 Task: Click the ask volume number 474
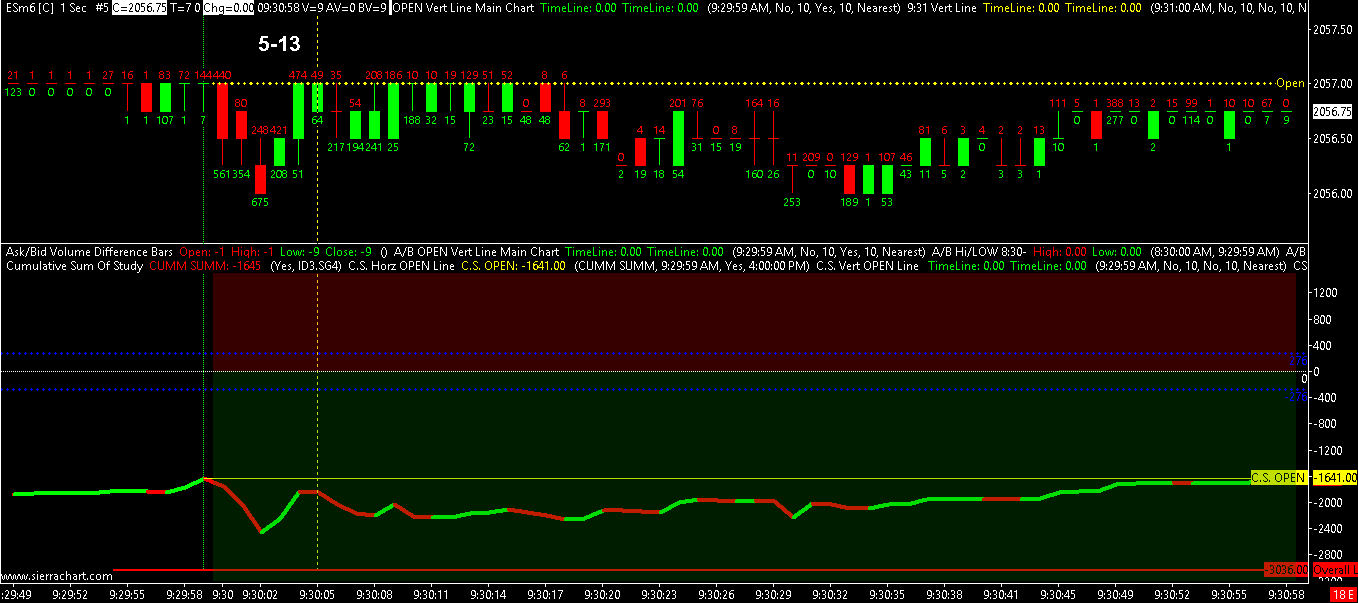[x=298, y=75]
